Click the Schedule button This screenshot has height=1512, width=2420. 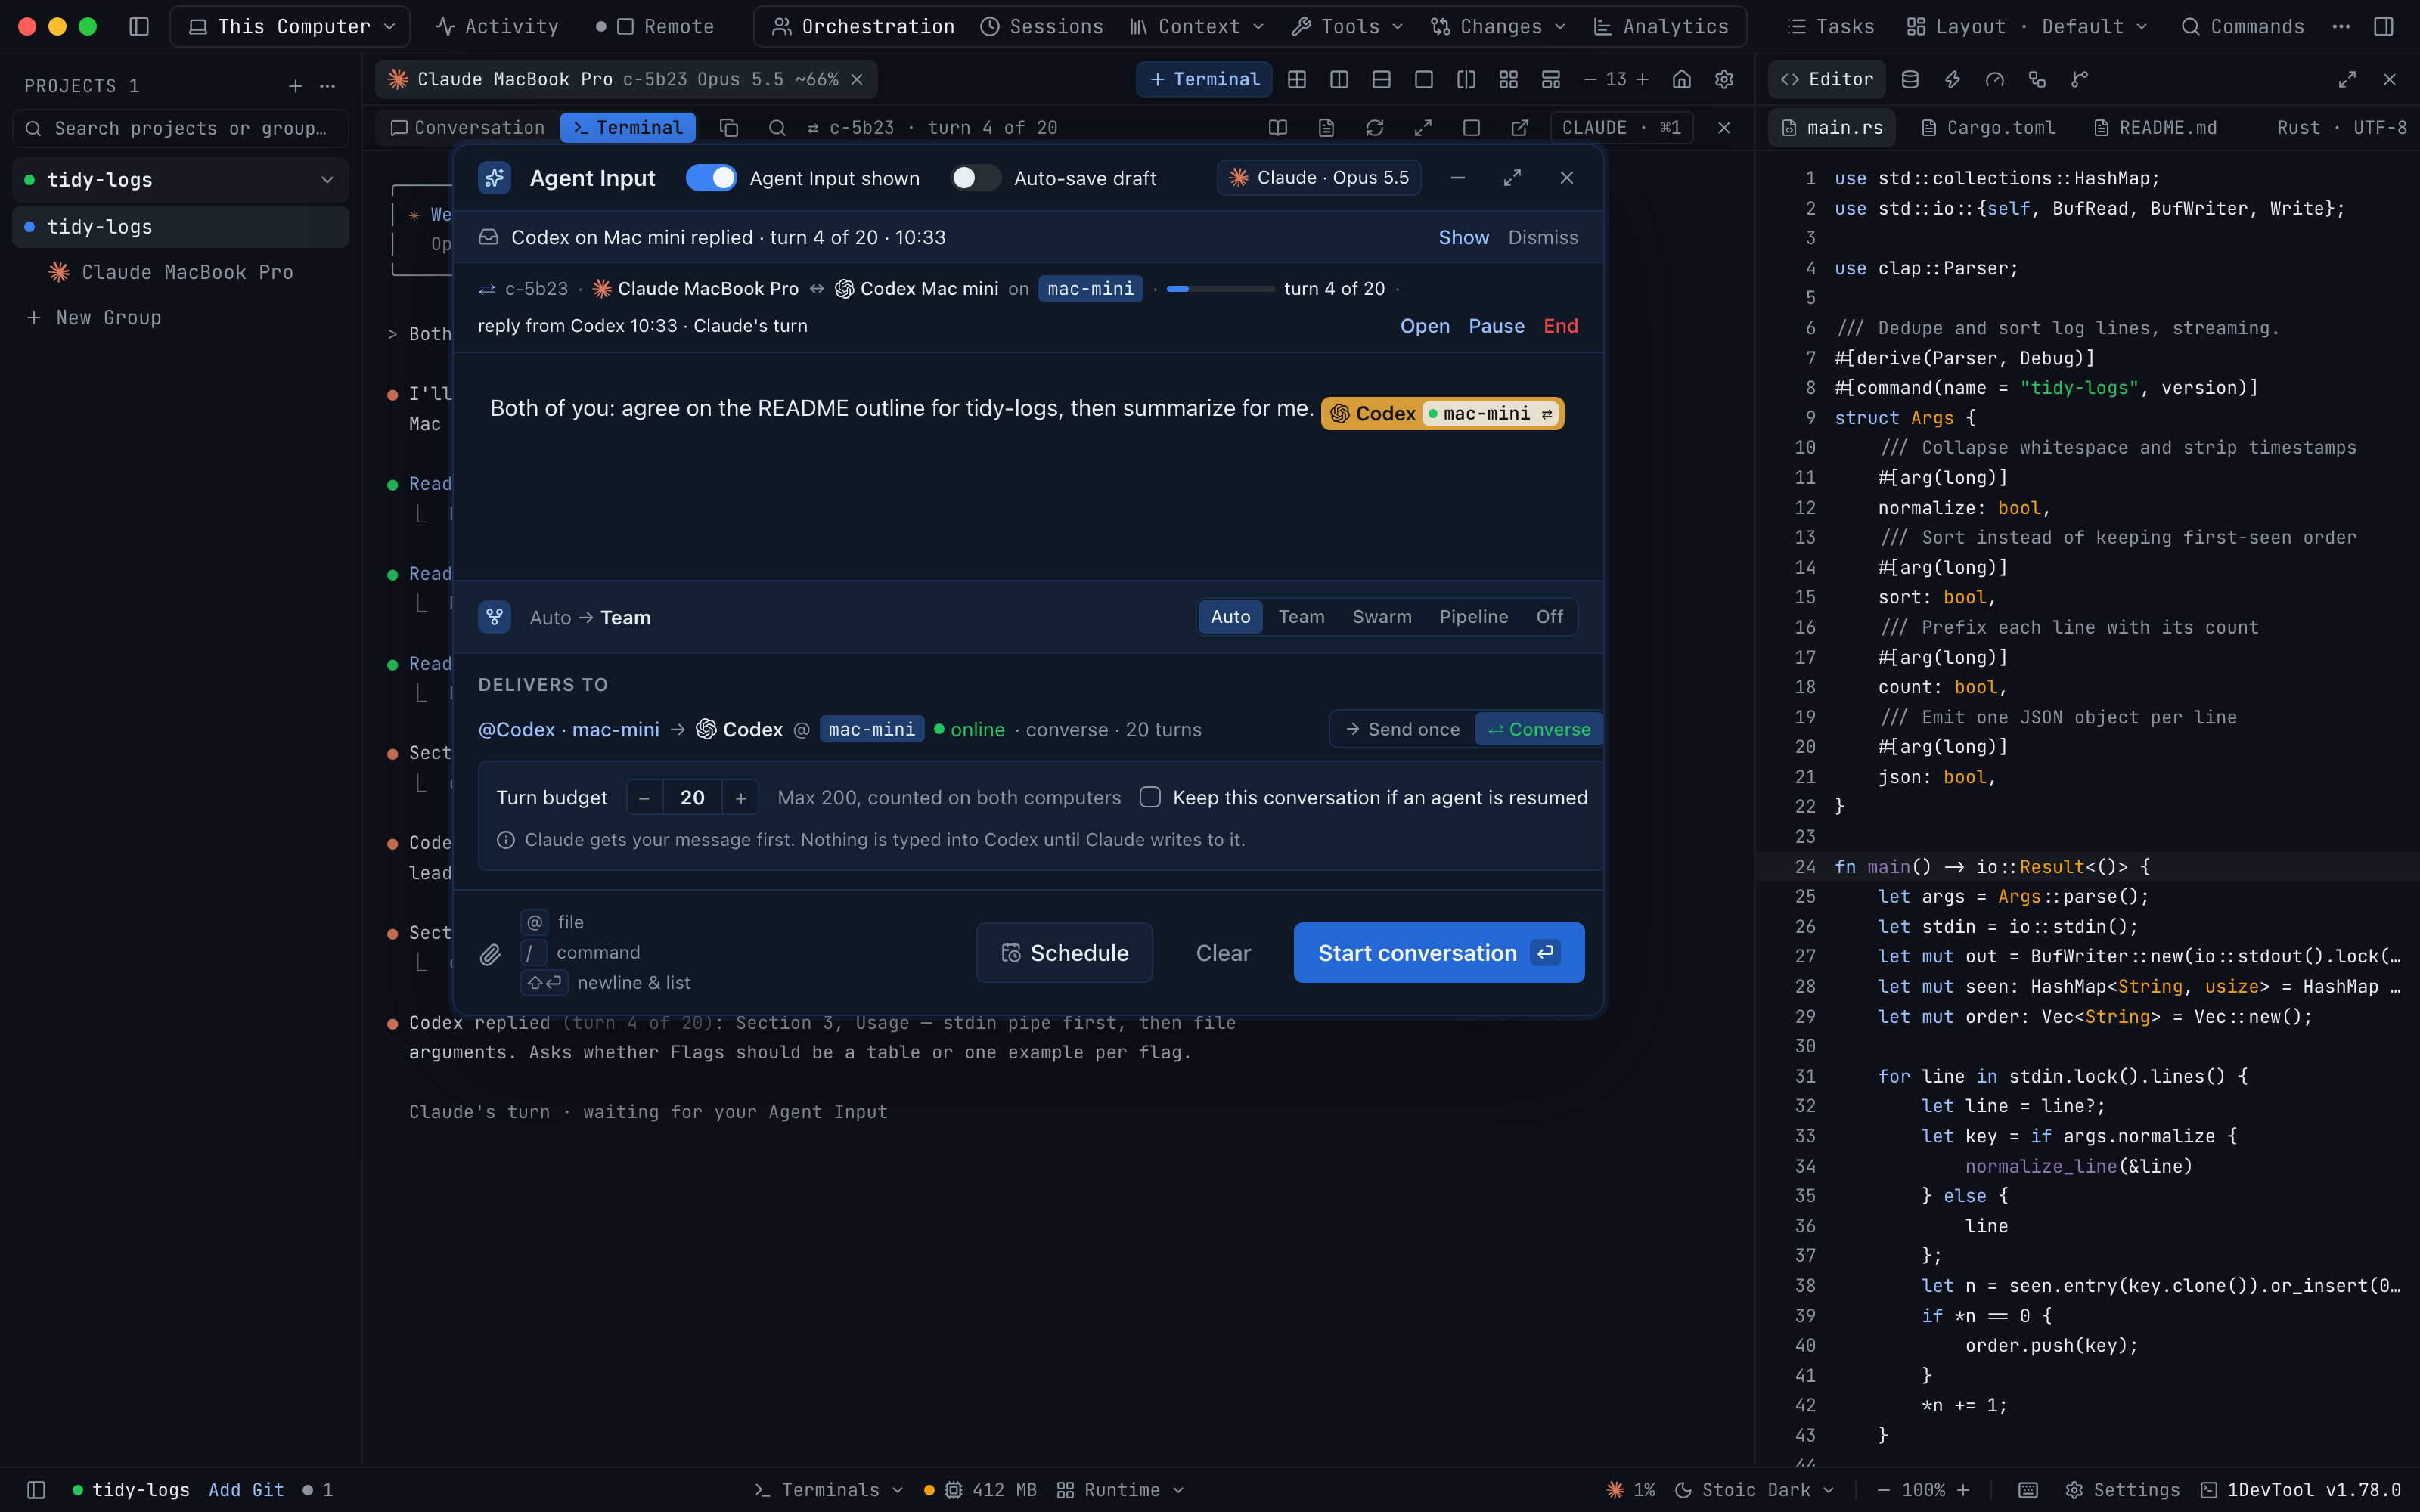1064,953
